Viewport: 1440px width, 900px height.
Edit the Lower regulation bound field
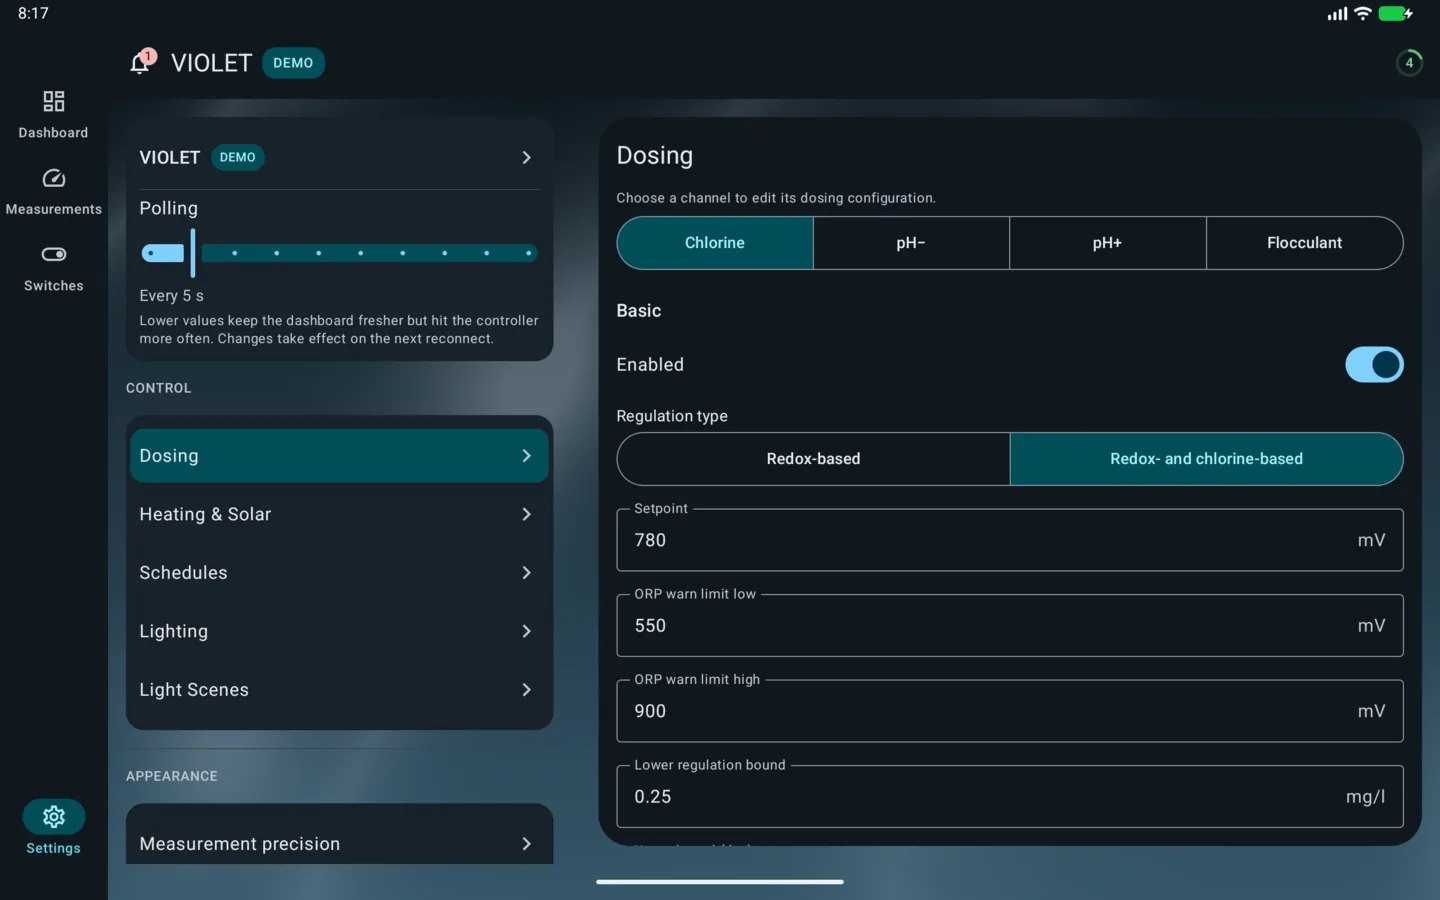point(1010,797)
